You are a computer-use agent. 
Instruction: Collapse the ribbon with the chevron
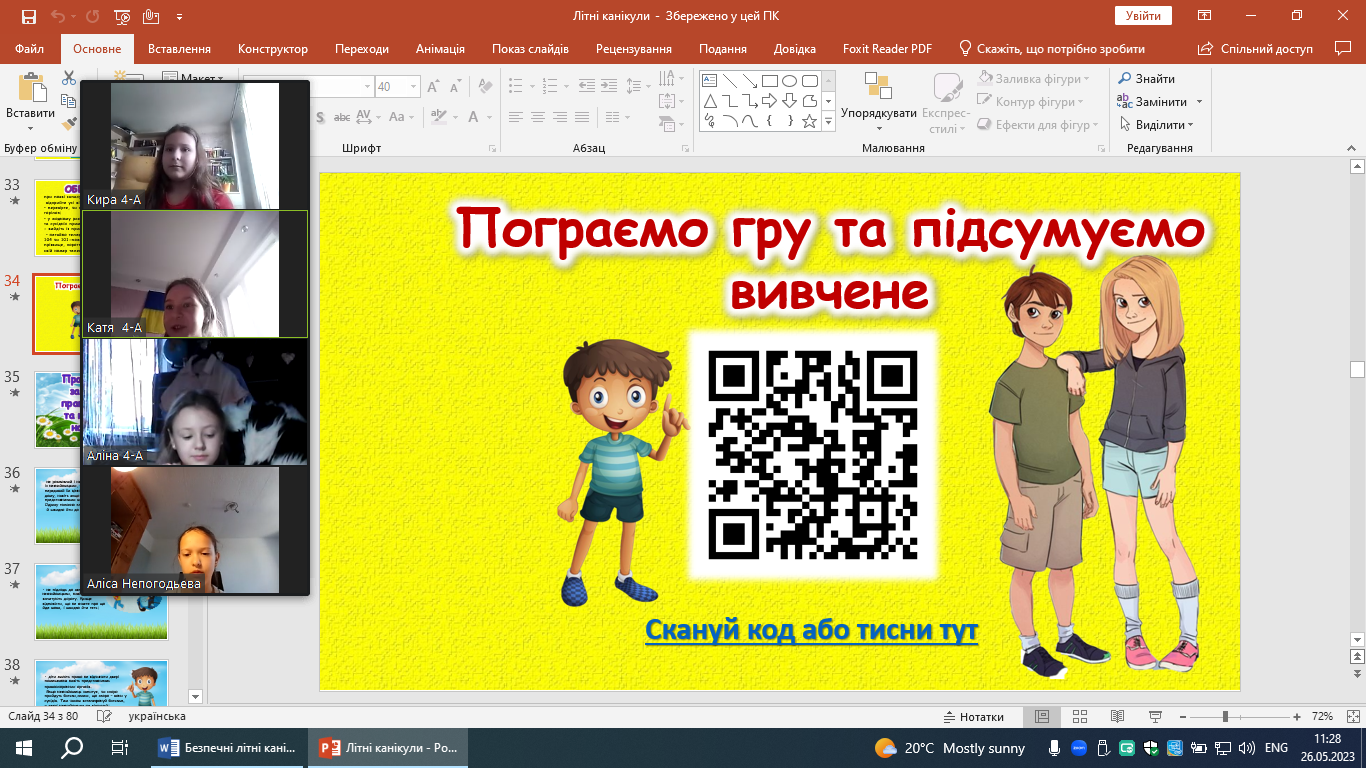[1353, 148]
